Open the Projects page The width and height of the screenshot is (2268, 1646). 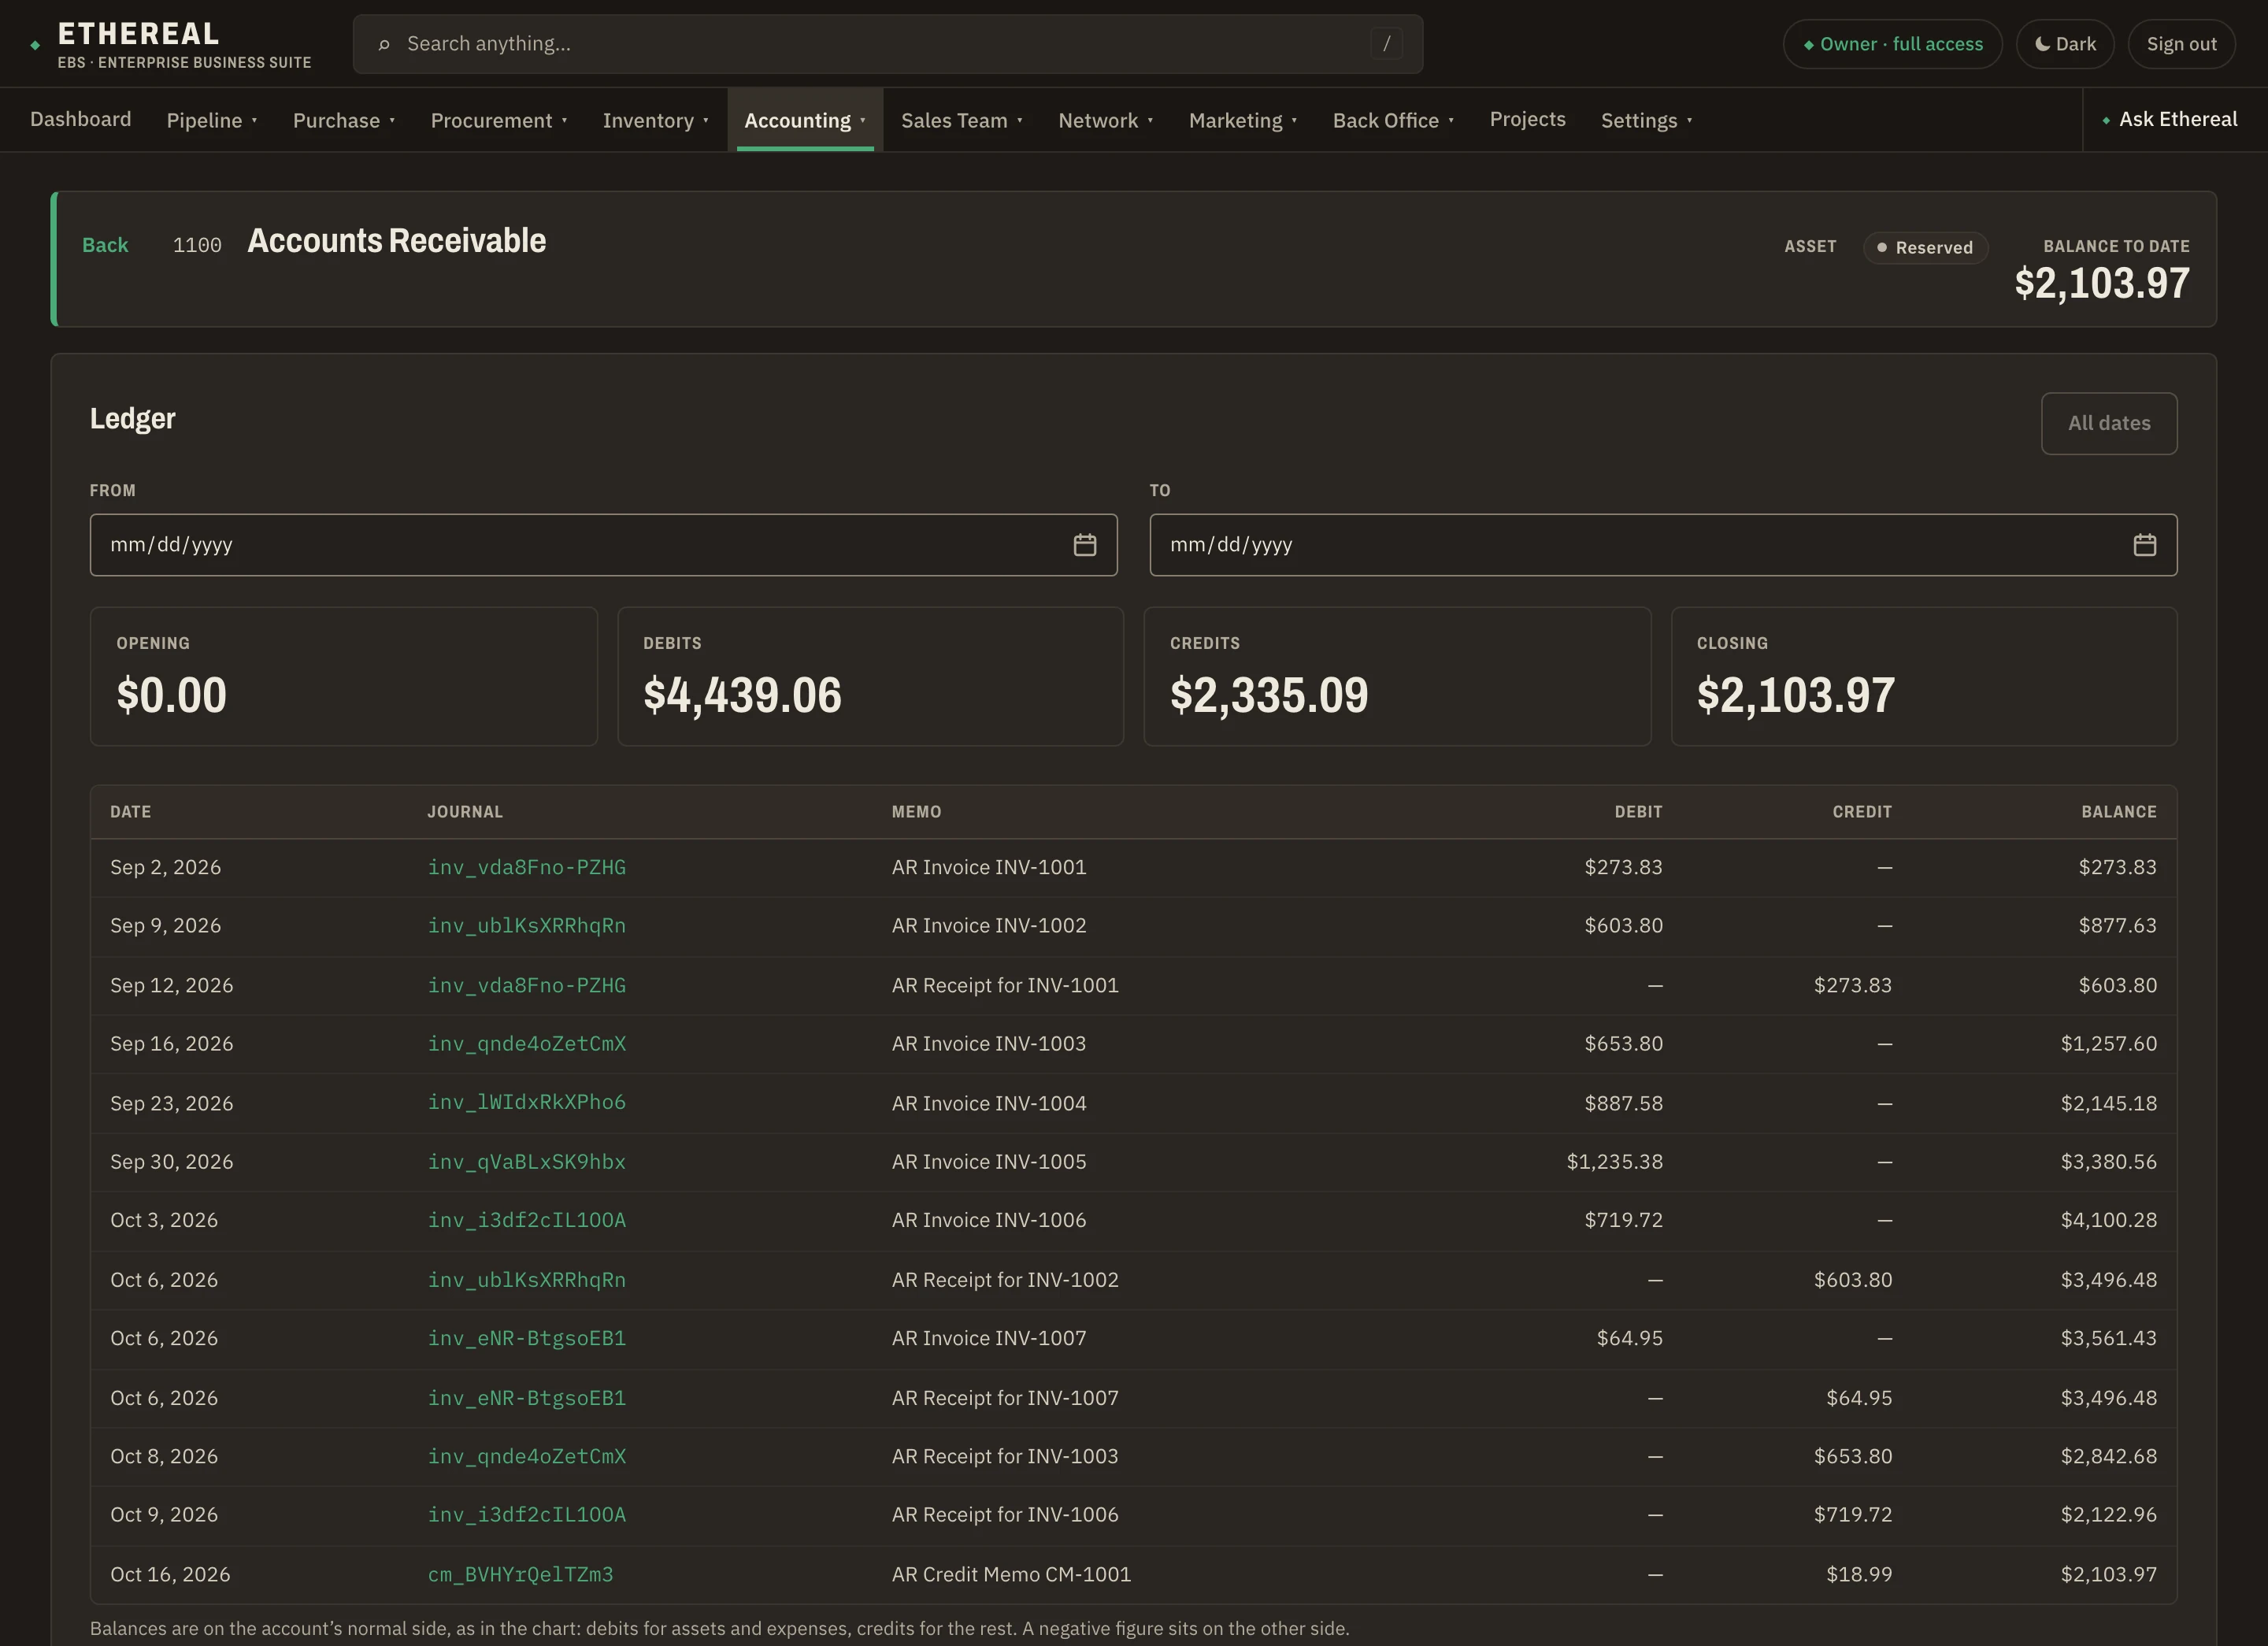pos(1527,119)
